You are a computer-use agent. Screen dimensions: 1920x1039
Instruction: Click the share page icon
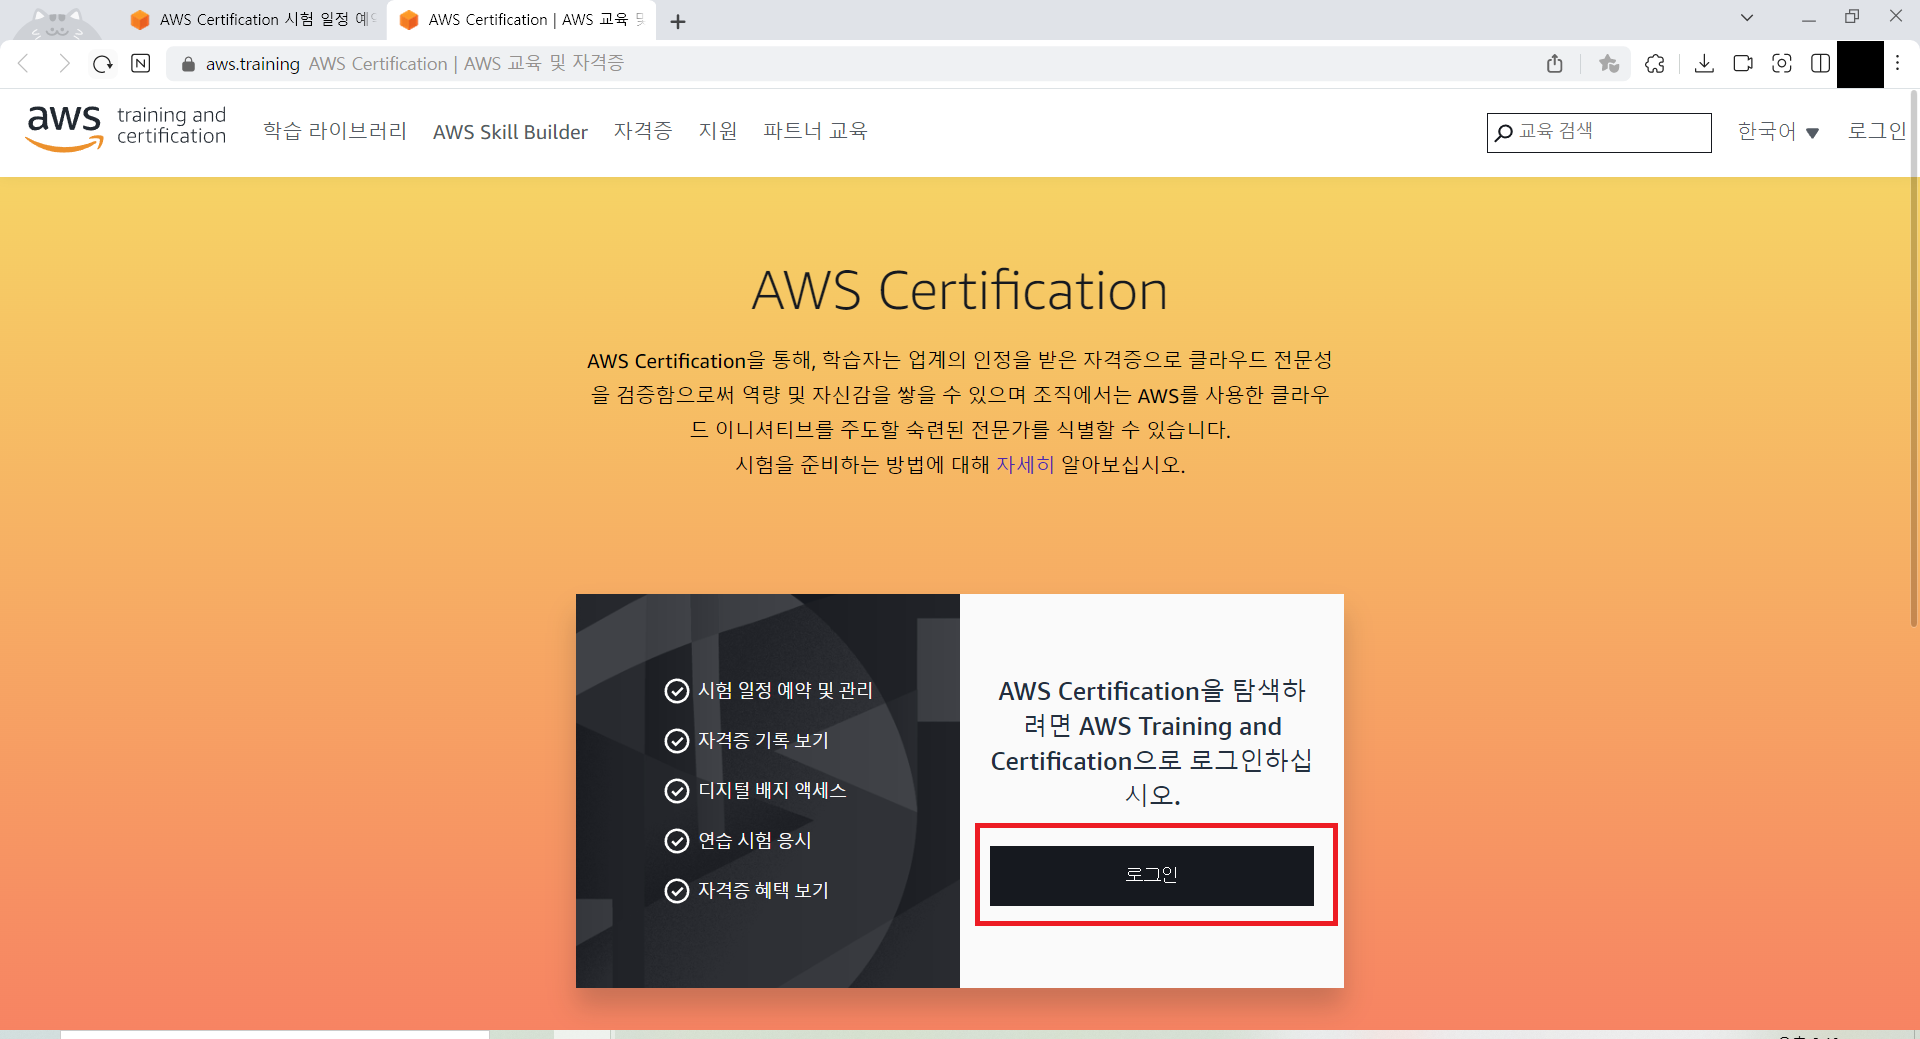(x=1554, y=64)
